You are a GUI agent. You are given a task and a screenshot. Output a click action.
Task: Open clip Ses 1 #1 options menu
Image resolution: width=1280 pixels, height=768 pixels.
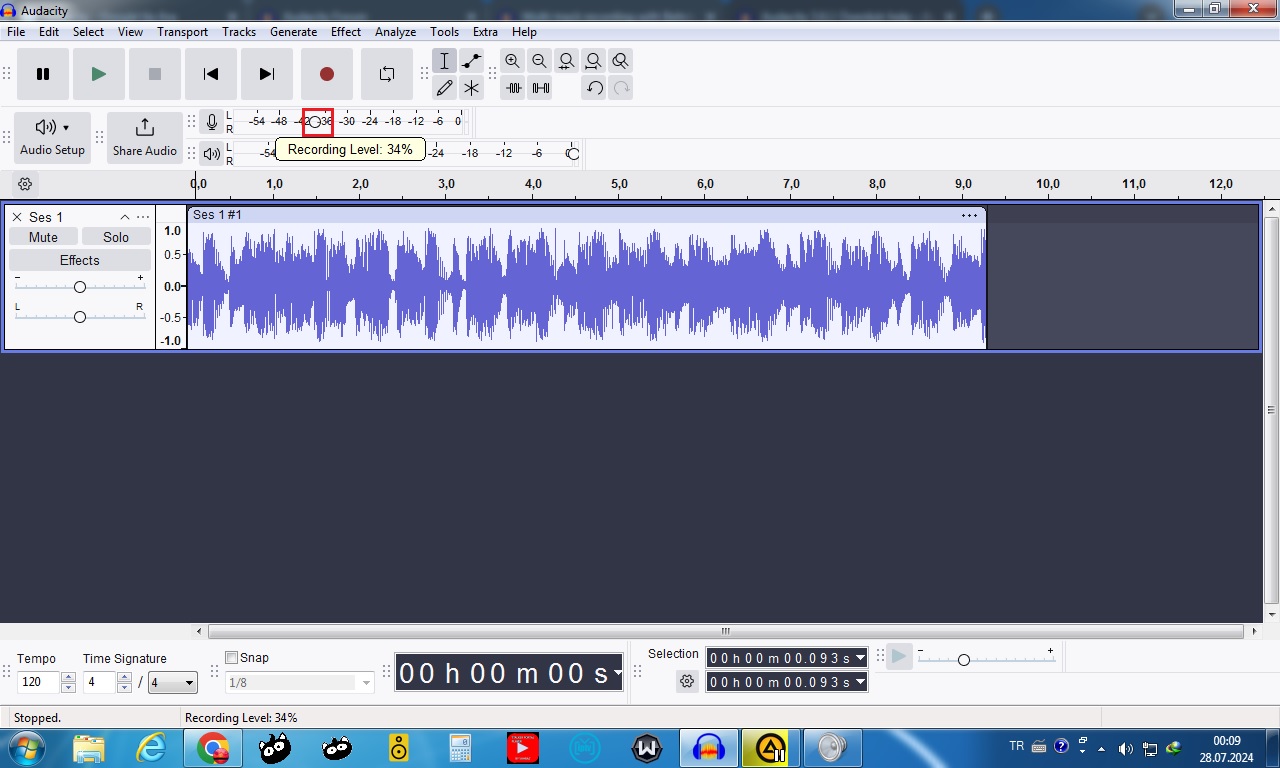[x=969, y=215]
